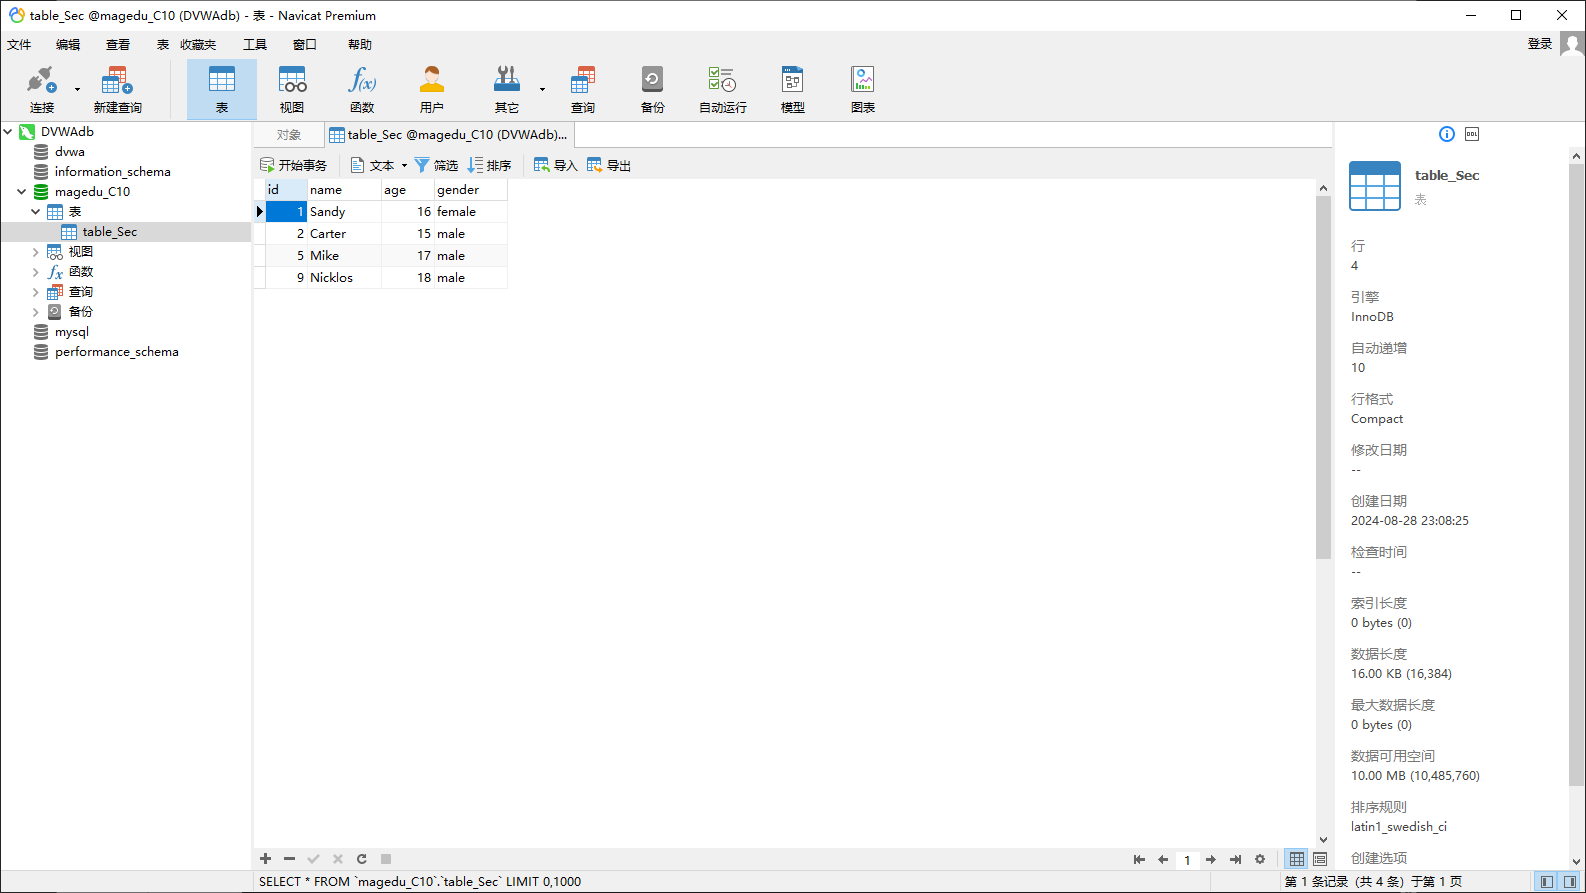Select the cell containing Nicklos
The image size is (1586, 893).
click(344, 278)
